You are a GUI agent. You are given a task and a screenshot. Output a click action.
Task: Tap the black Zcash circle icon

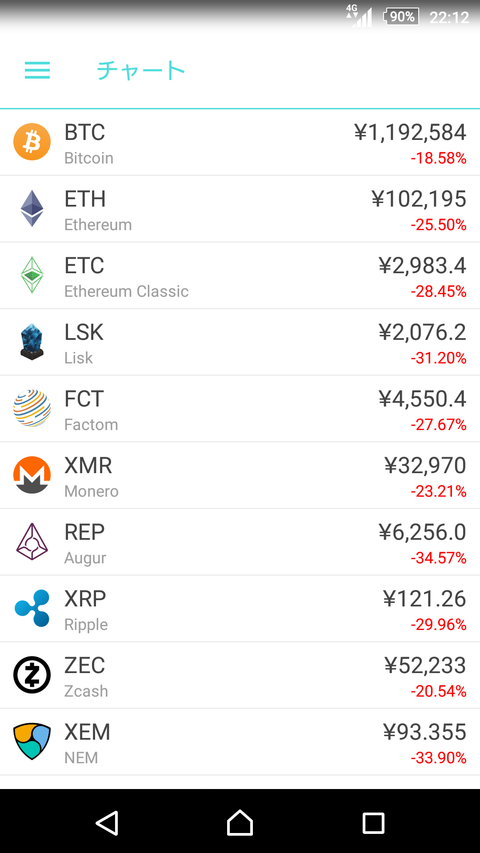click(32, 675)
